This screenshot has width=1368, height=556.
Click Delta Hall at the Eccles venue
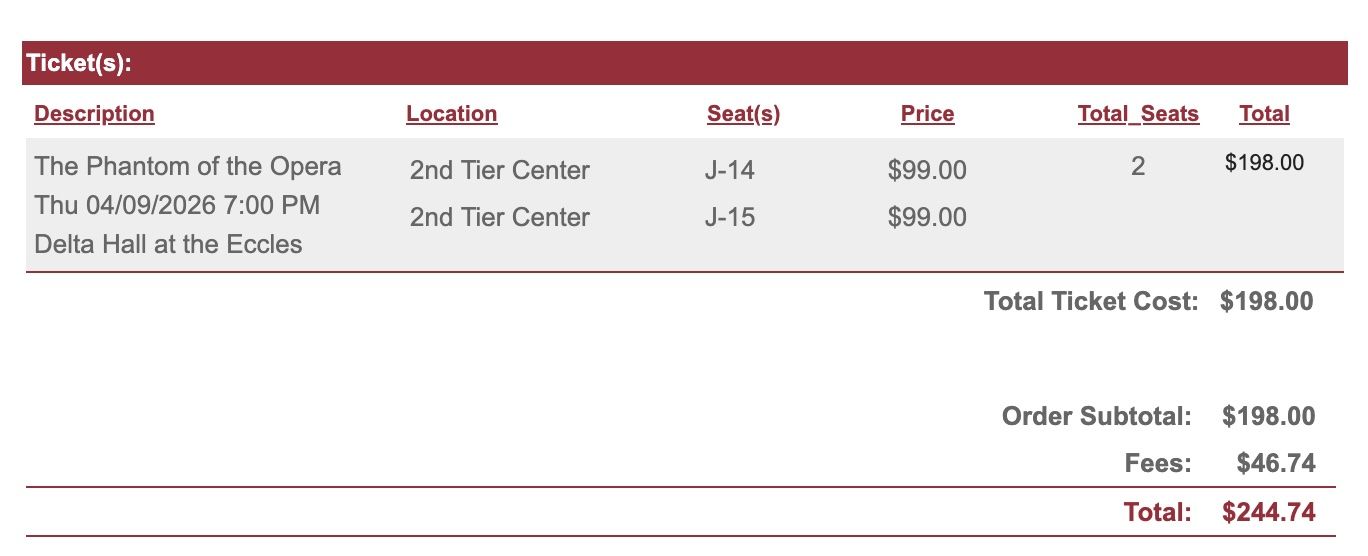point(168,244)
